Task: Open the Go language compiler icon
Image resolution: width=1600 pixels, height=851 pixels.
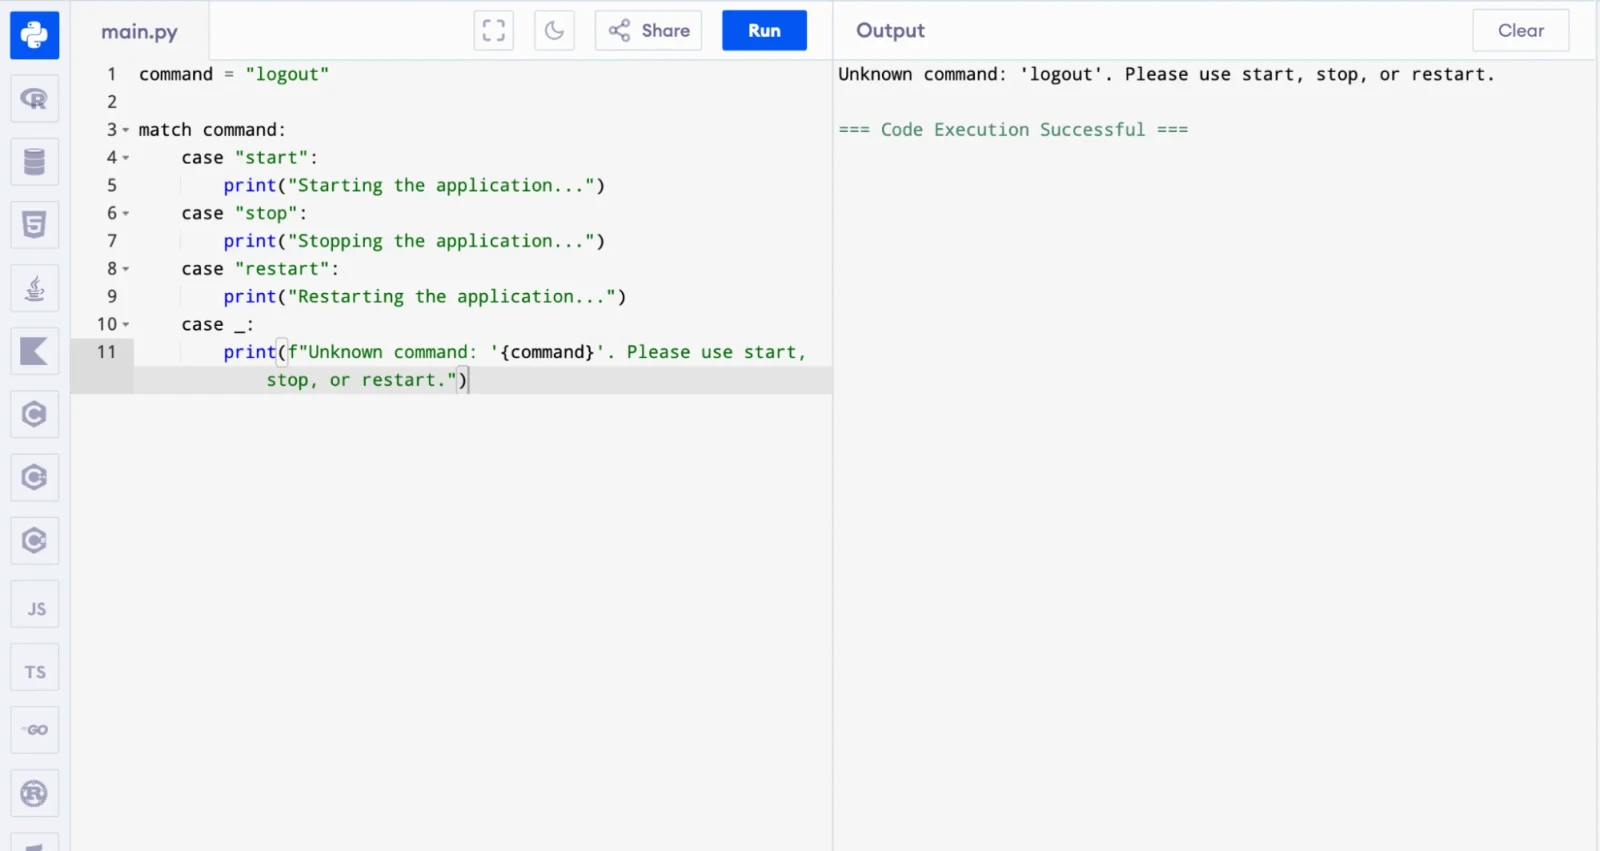Action: tap(34, 731)
